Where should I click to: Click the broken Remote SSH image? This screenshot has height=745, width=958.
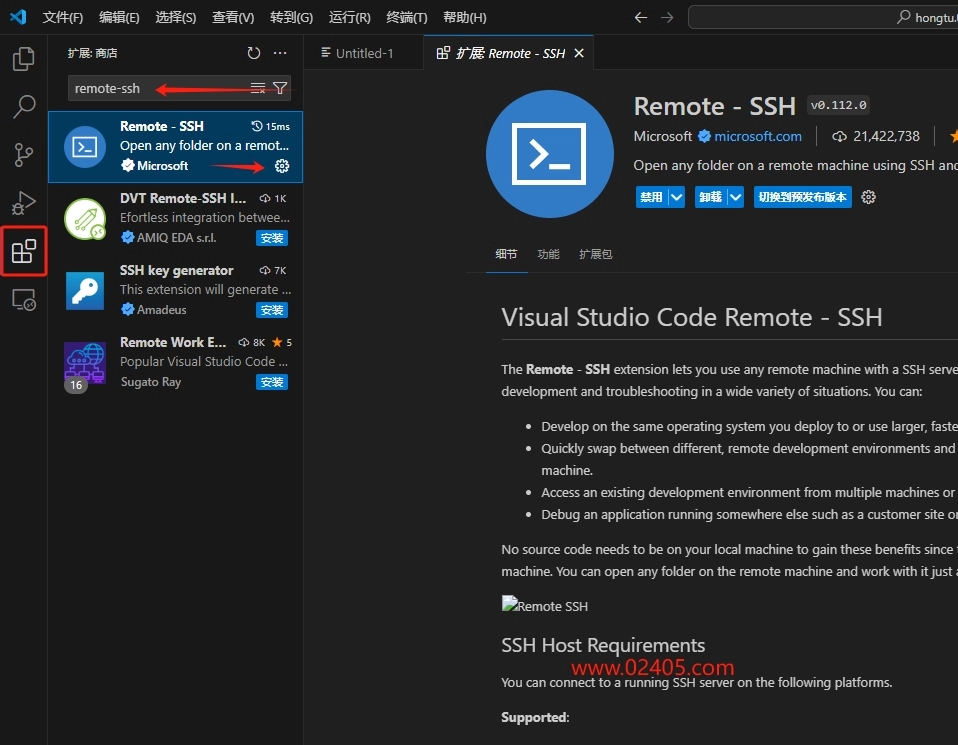tap(544, 605)
